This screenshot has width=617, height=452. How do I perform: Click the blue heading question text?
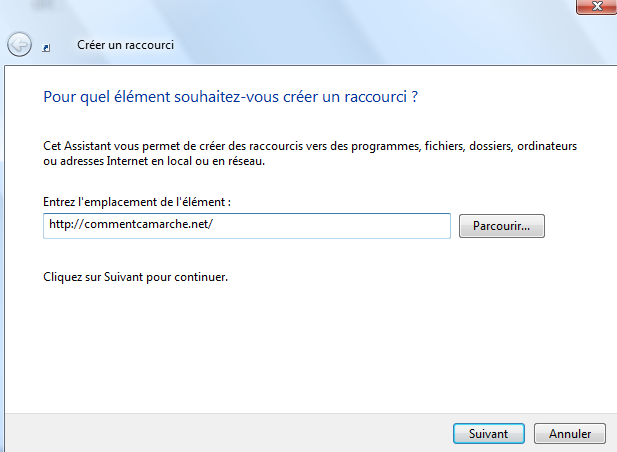tap(230, 98)
